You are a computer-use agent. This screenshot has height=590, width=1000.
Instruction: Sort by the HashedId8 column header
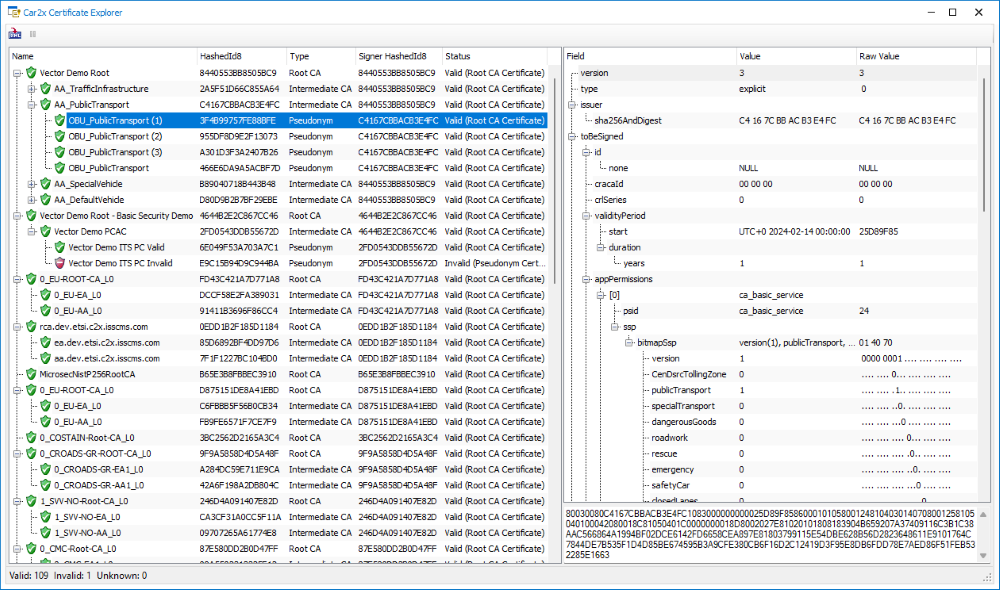[241, 56]
